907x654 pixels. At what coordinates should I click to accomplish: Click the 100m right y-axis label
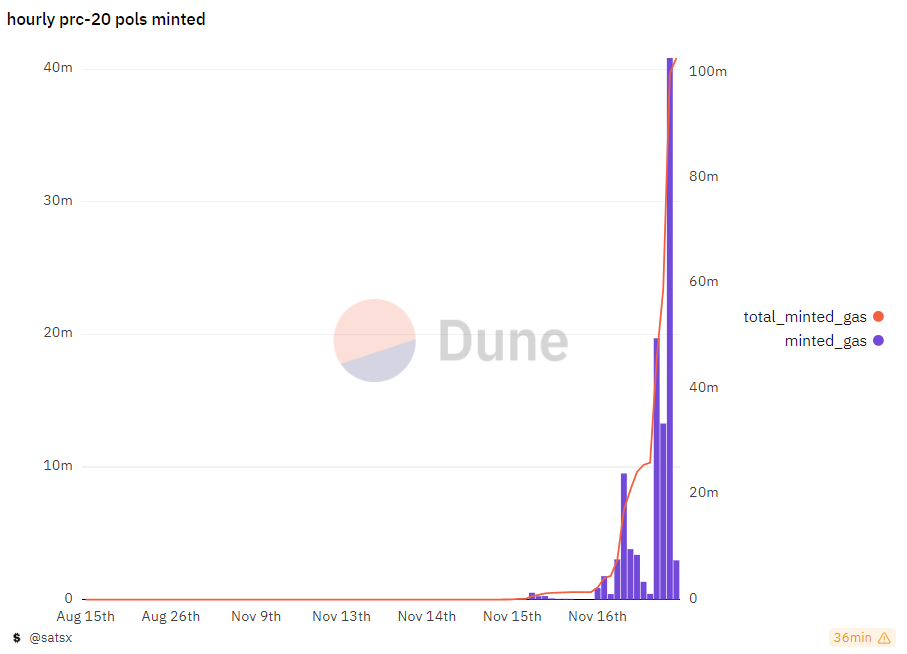(x=708, y=72)
